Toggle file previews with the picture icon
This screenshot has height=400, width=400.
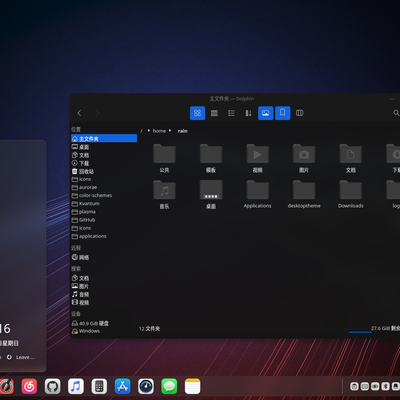tap(266, 113)
